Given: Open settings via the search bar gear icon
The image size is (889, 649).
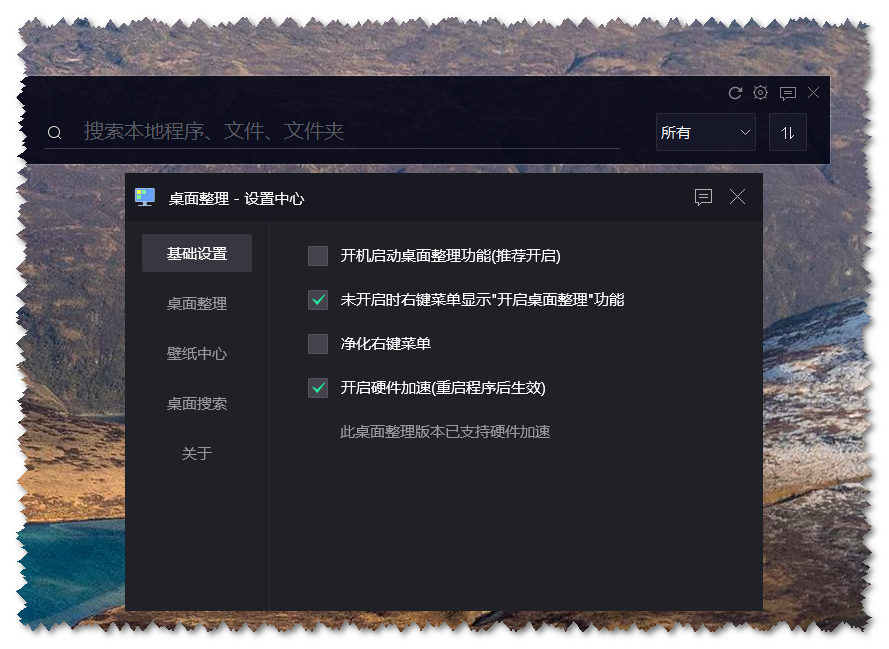Looking at the screenshot, I should point(761,93).
